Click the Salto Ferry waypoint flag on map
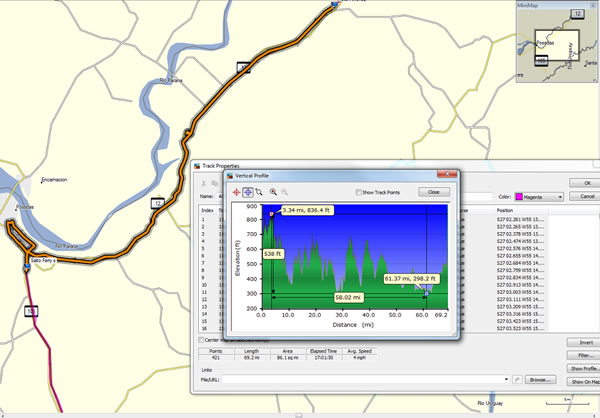600x418 pixels. tap(27, 265)
